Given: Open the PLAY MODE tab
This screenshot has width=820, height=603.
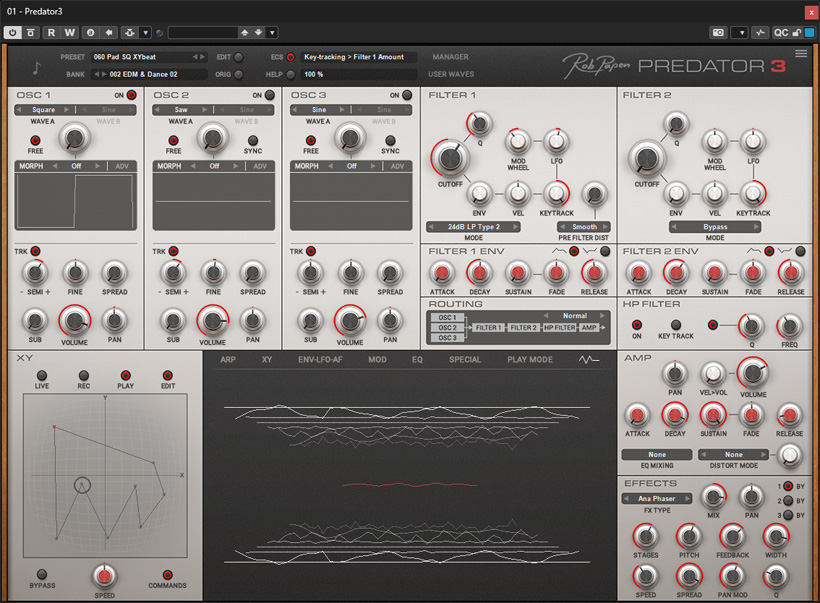Looking at the screenshot, I should click(x=530, y=360).
